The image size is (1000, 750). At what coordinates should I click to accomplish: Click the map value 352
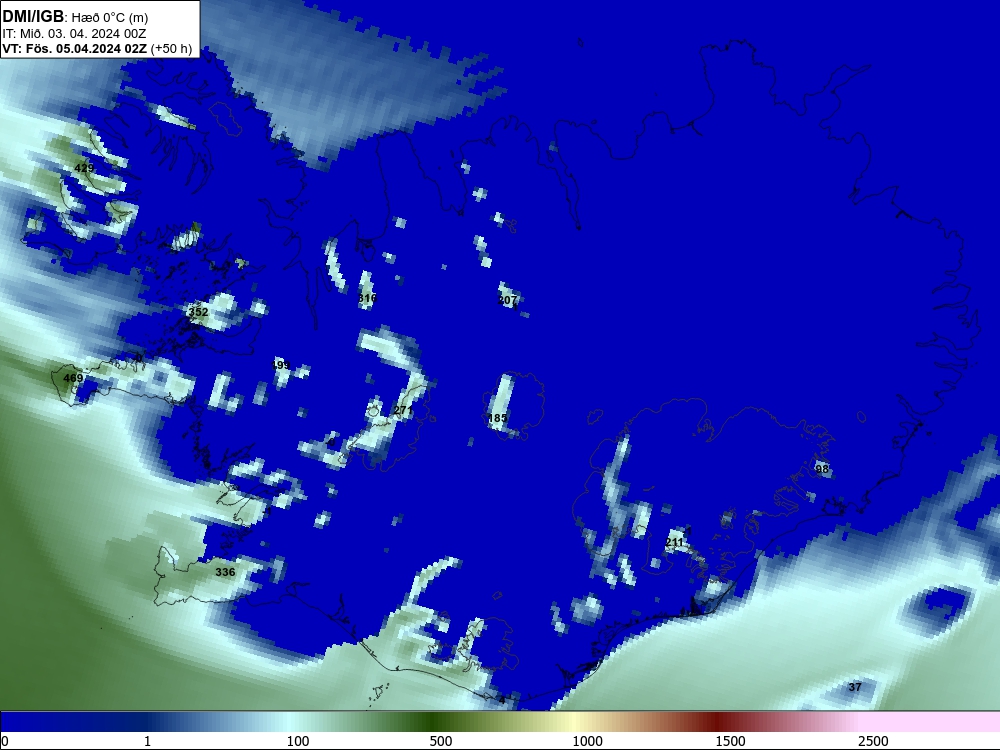click(x=198, y=312)
